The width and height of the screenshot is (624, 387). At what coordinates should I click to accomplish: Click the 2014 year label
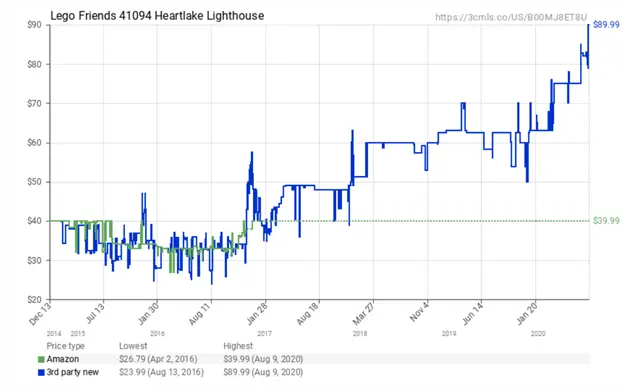(x=54, y=334)
